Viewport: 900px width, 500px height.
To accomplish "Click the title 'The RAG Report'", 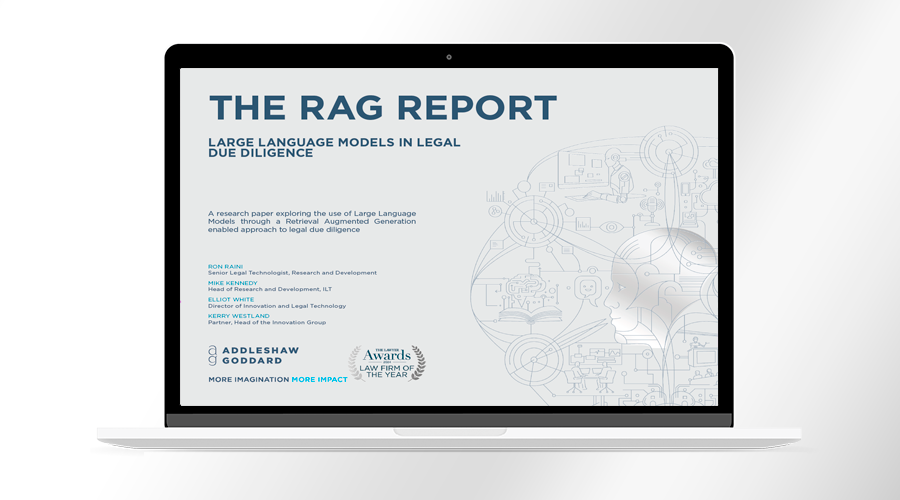I will pos(382,107).
